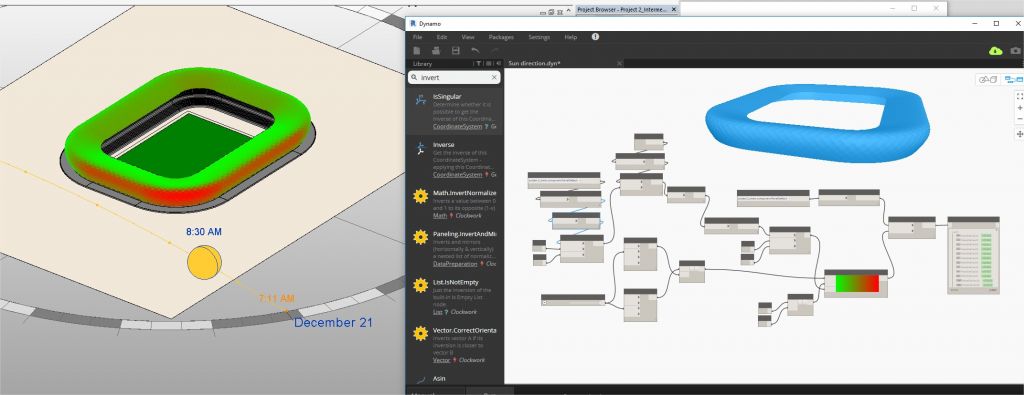Image resolution: width=1024 pixels, height=395 pixels.
Task: Activate the pan mode icon
Action: [x=1019, y=134]
